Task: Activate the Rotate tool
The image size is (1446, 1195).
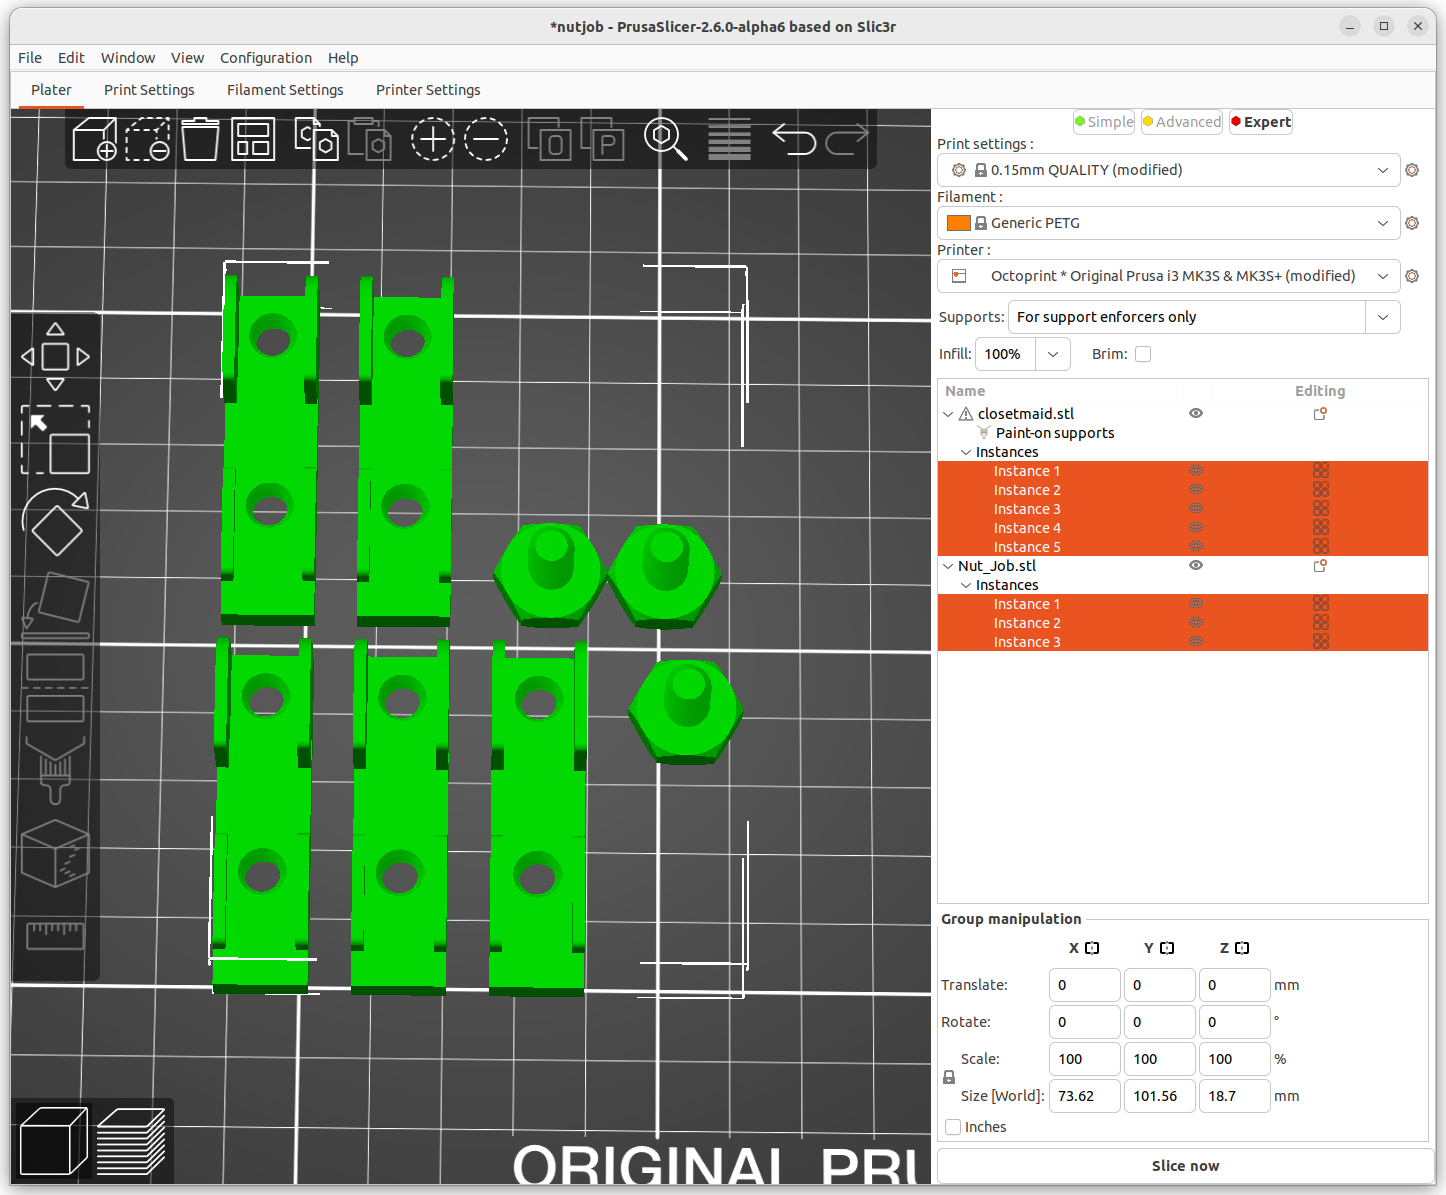Action: (x=56, y=524)
